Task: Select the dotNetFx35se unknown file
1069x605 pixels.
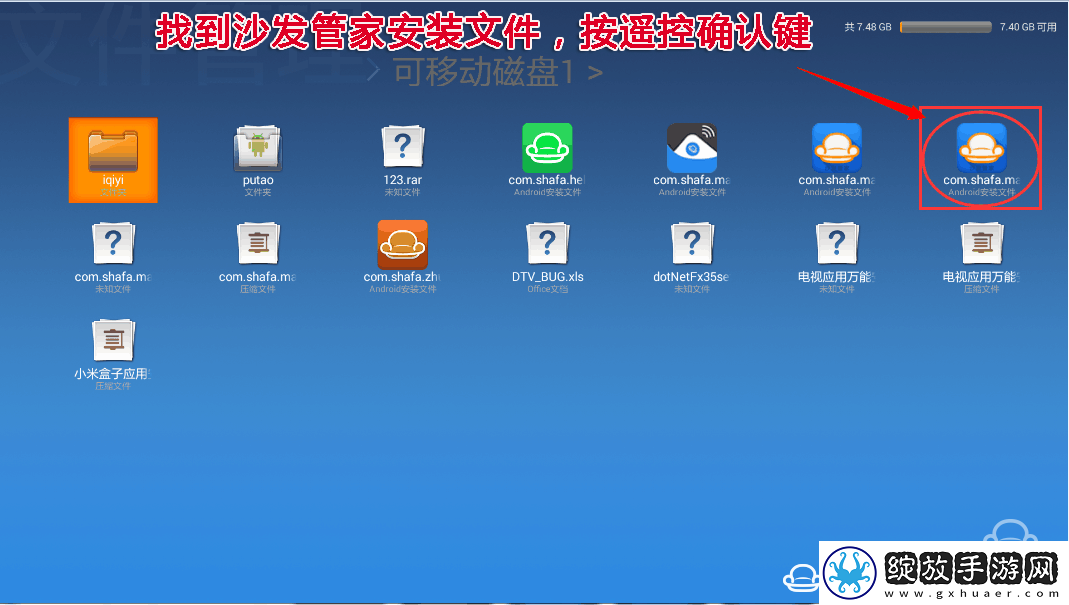Action: coord(692,258)
